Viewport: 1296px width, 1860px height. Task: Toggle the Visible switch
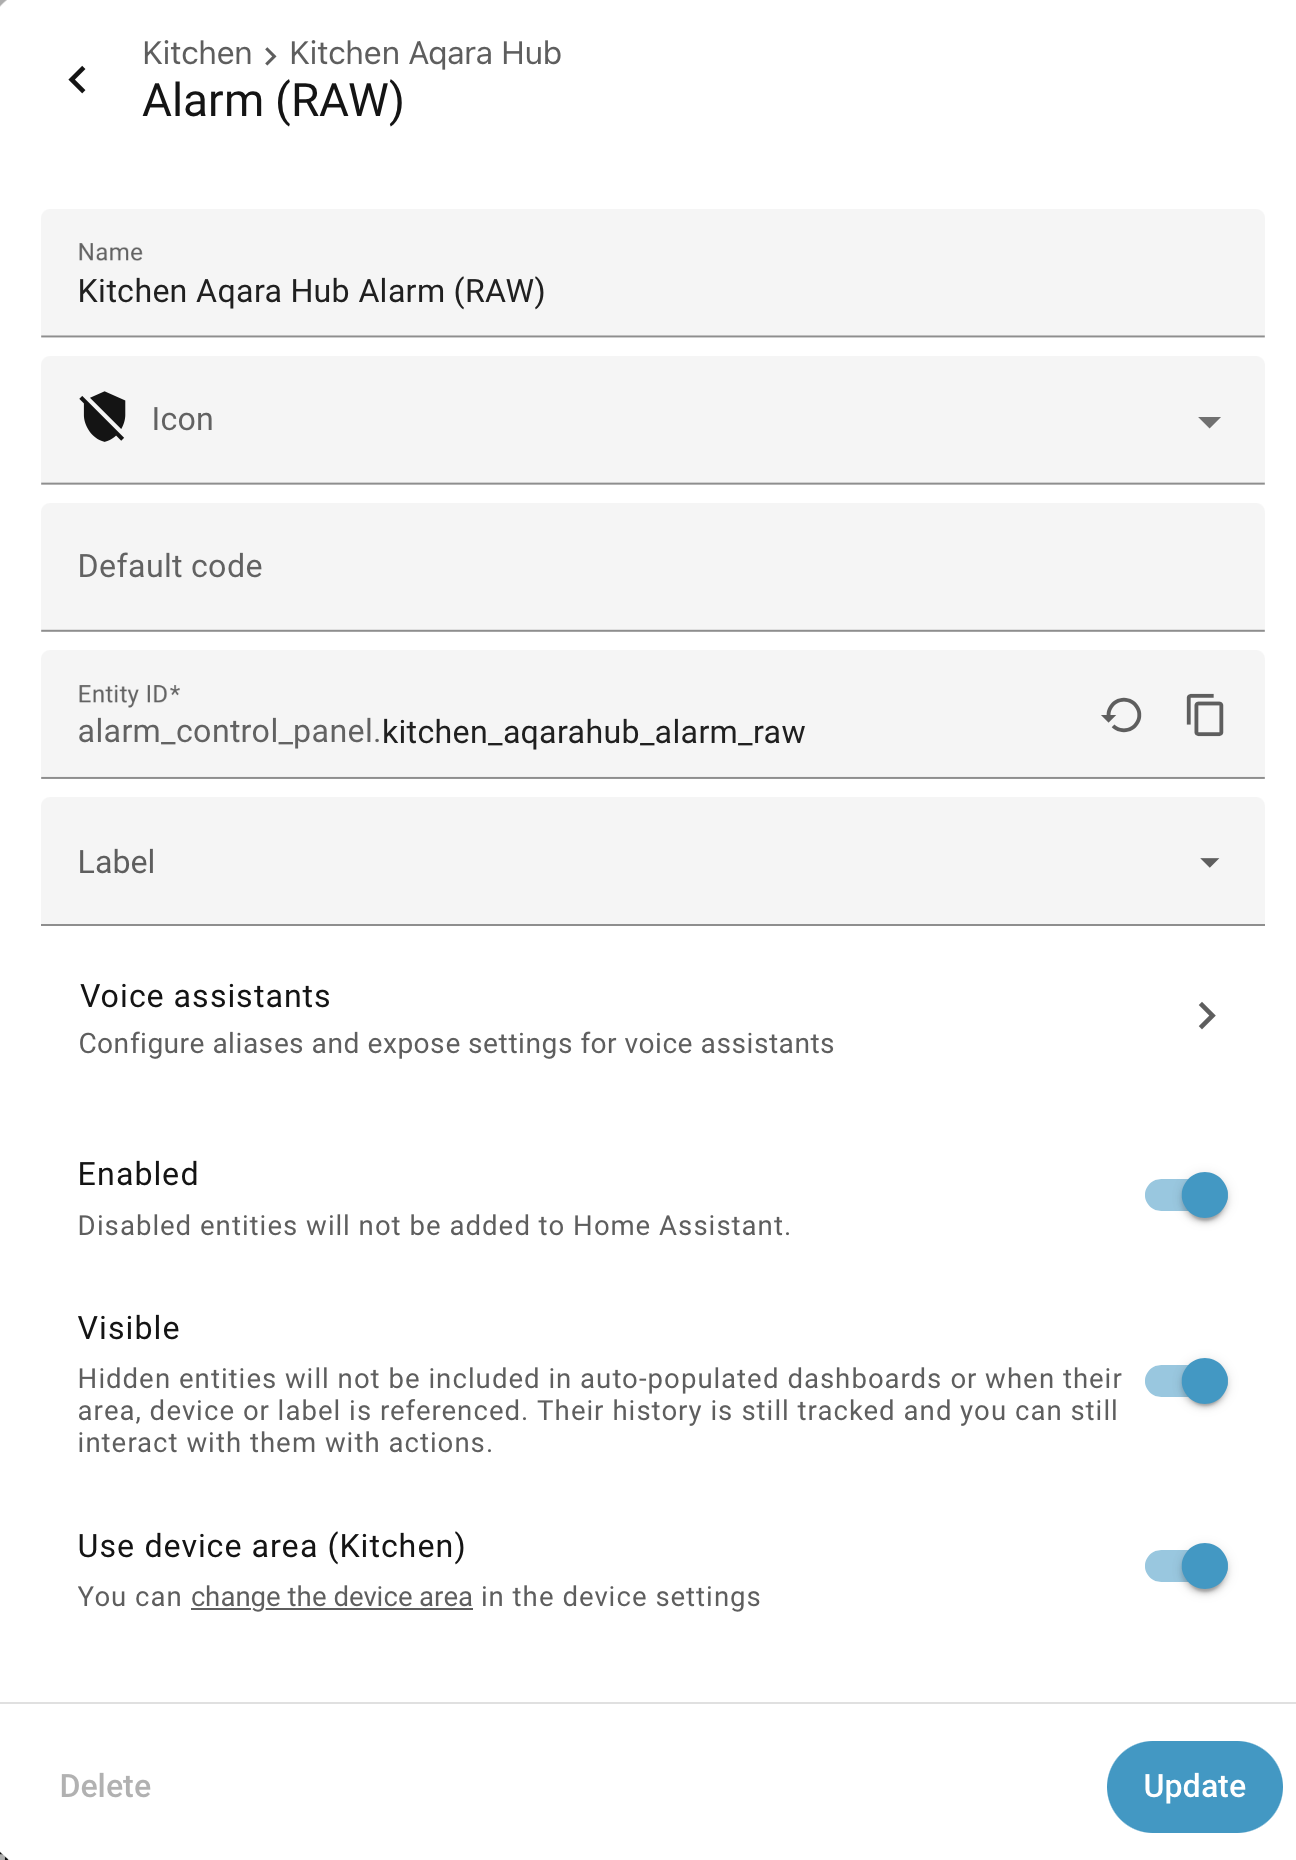1186,1381
